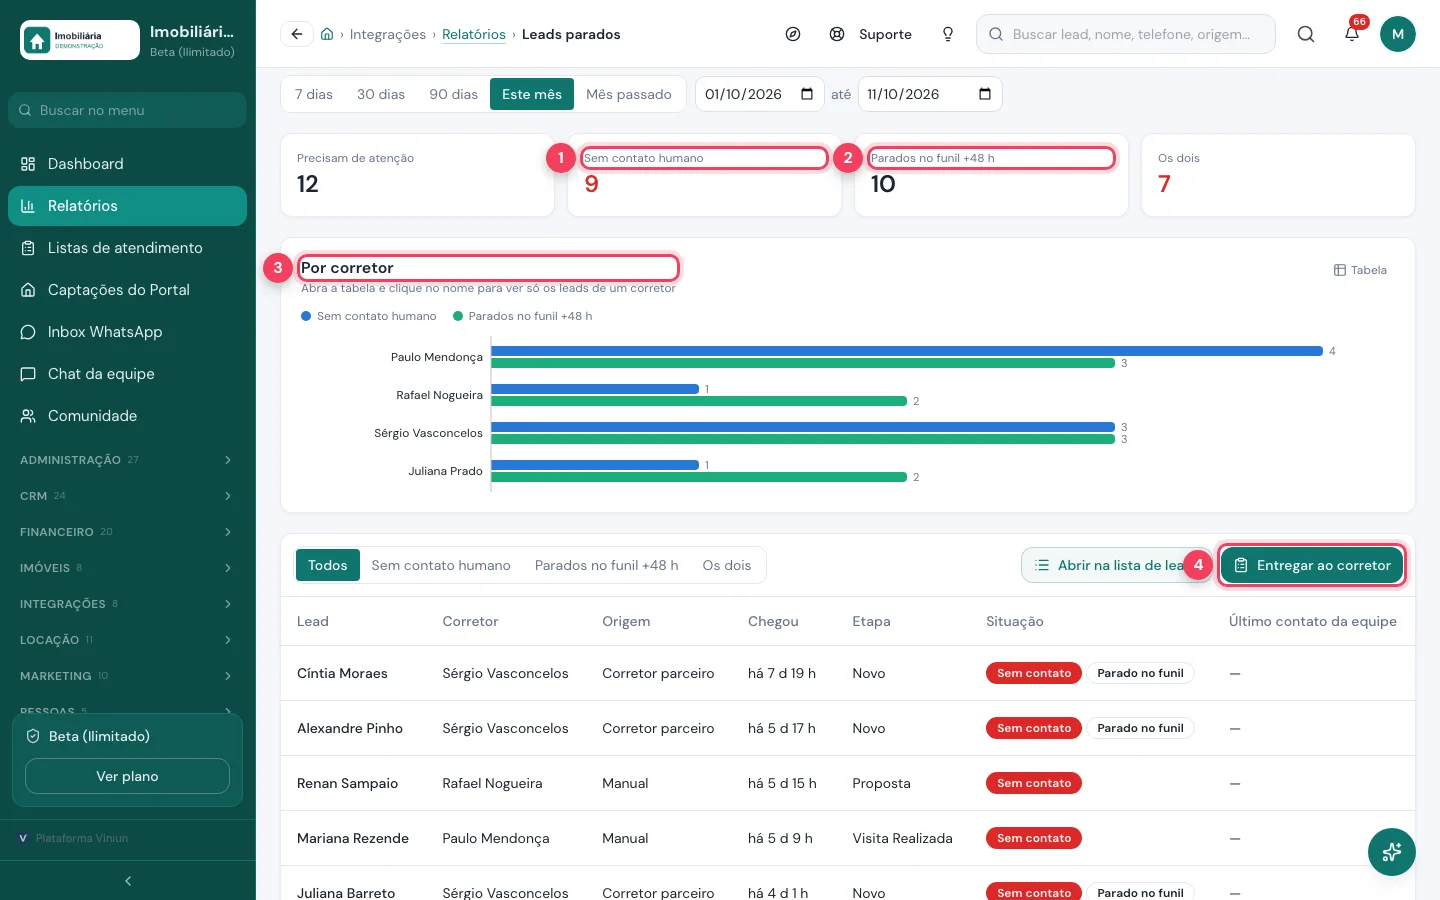
Task: Click the search magnifier button
Action: tap(1306, 34)
